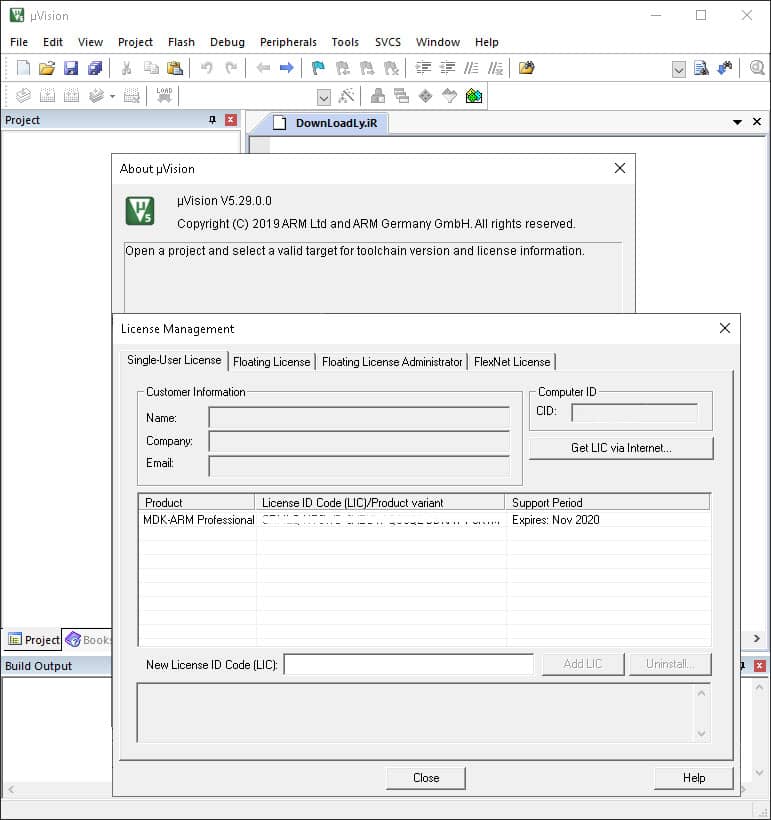The width and height of the screenshot is (771, 820).
Task: Expand the select target dropdown
Action: coord(323,97)
